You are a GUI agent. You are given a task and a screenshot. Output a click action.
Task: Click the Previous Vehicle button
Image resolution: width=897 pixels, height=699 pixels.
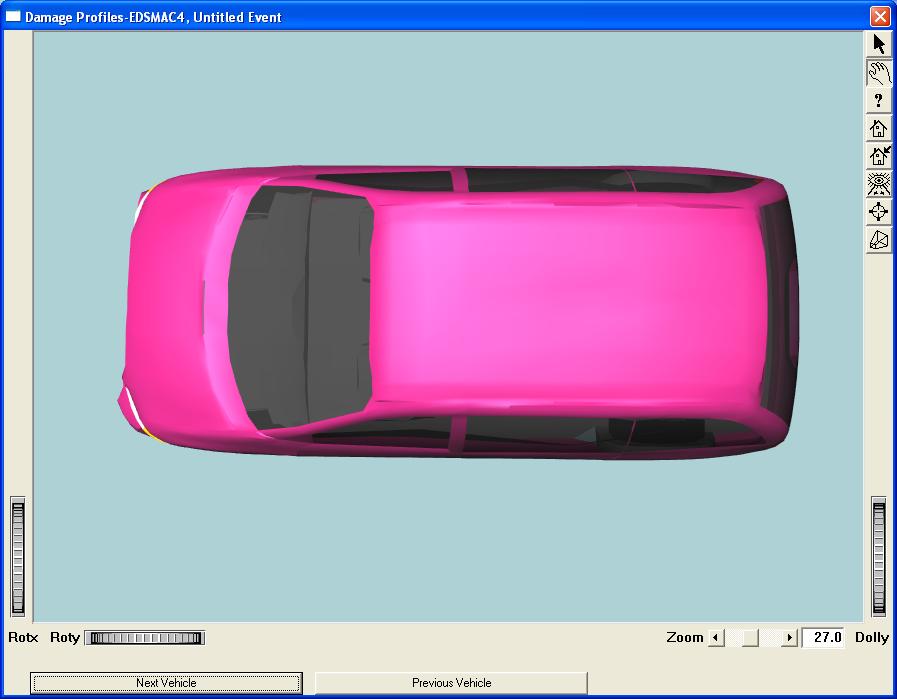451,683
